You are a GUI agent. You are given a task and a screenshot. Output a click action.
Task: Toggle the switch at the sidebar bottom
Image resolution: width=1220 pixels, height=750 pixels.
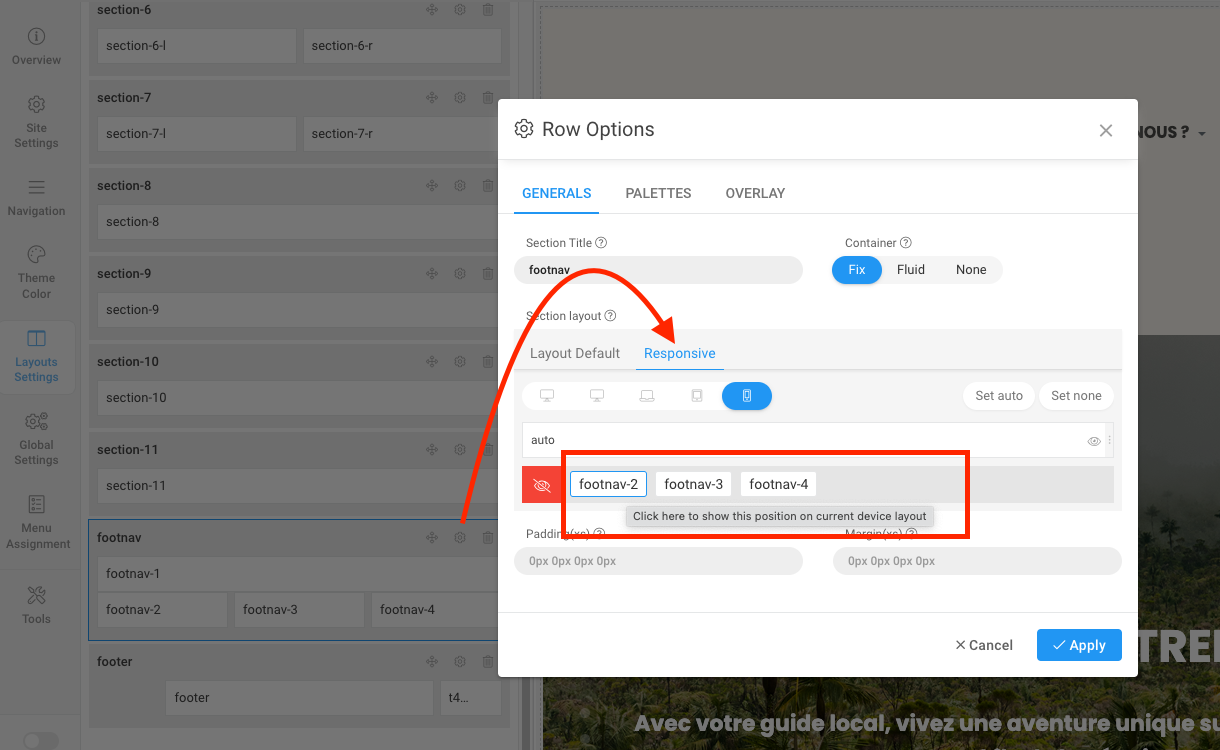41,741
